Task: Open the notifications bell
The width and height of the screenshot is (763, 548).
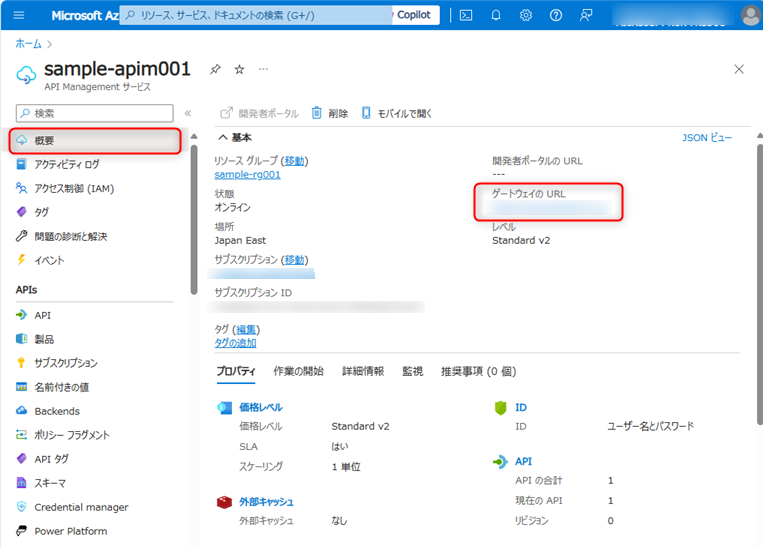Action: (496, 15)
